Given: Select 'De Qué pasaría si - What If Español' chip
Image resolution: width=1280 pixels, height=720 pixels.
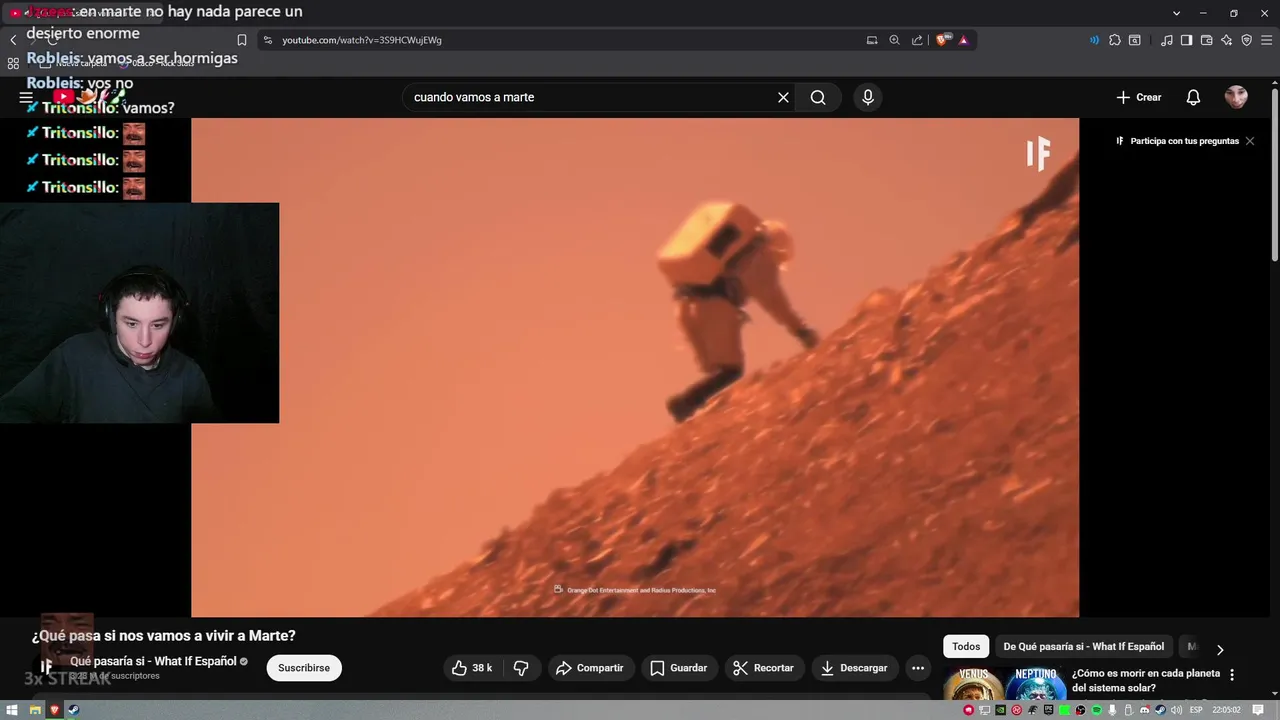Looking at the screenshot, I should pos(1083,646).
